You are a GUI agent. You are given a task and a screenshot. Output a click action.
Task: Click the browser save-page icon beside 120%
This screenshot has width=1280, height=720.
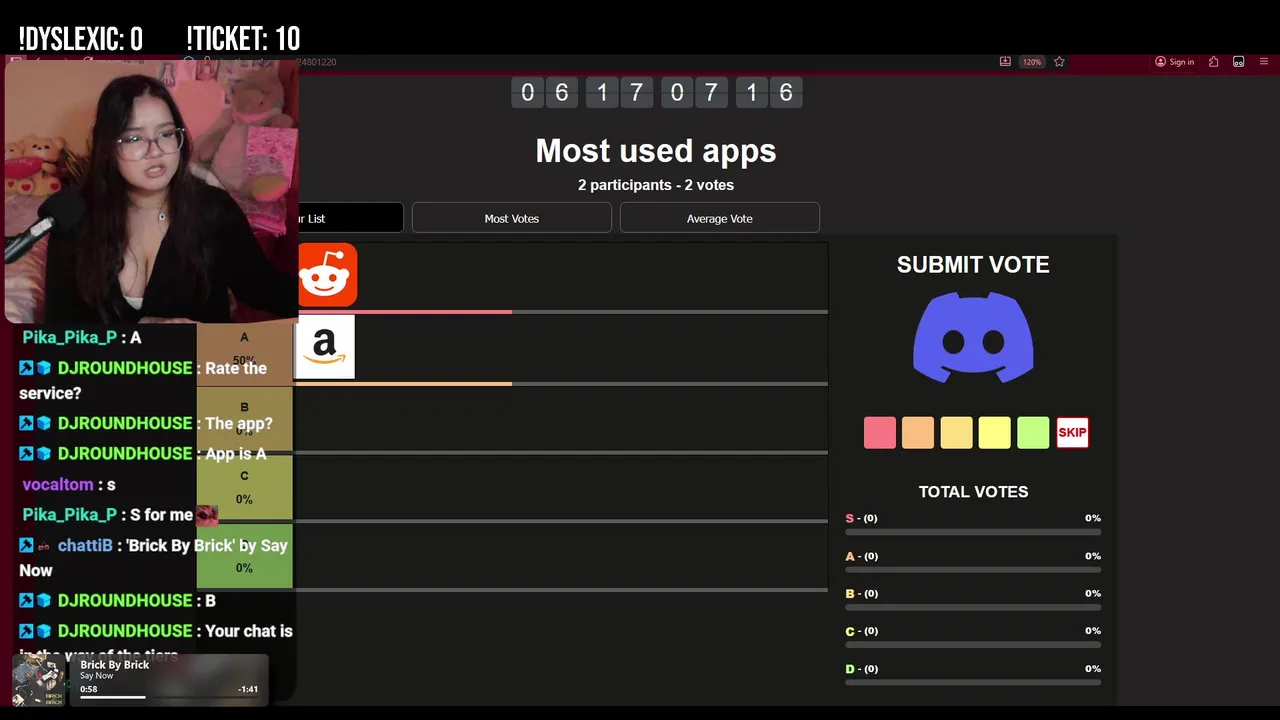[1005, 62]
